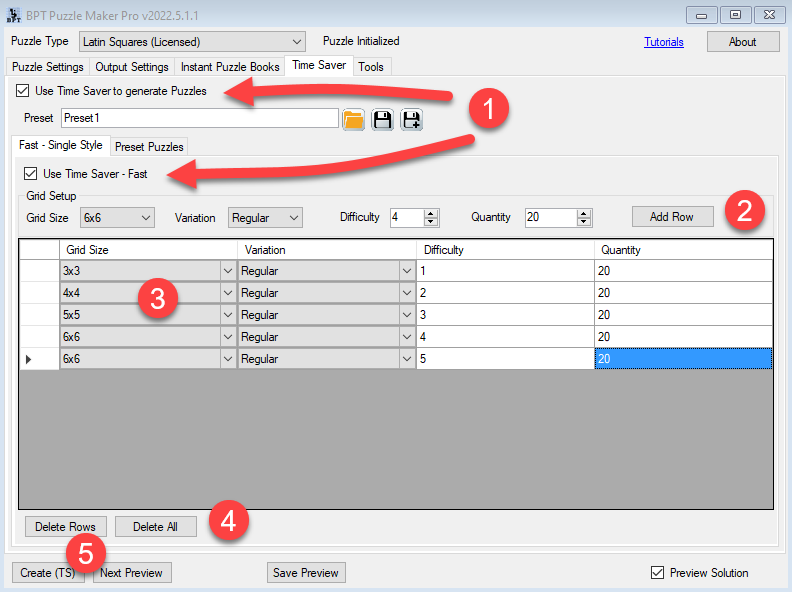
Task: Click the open preset folder icon
Action: (x=353, y=119)
